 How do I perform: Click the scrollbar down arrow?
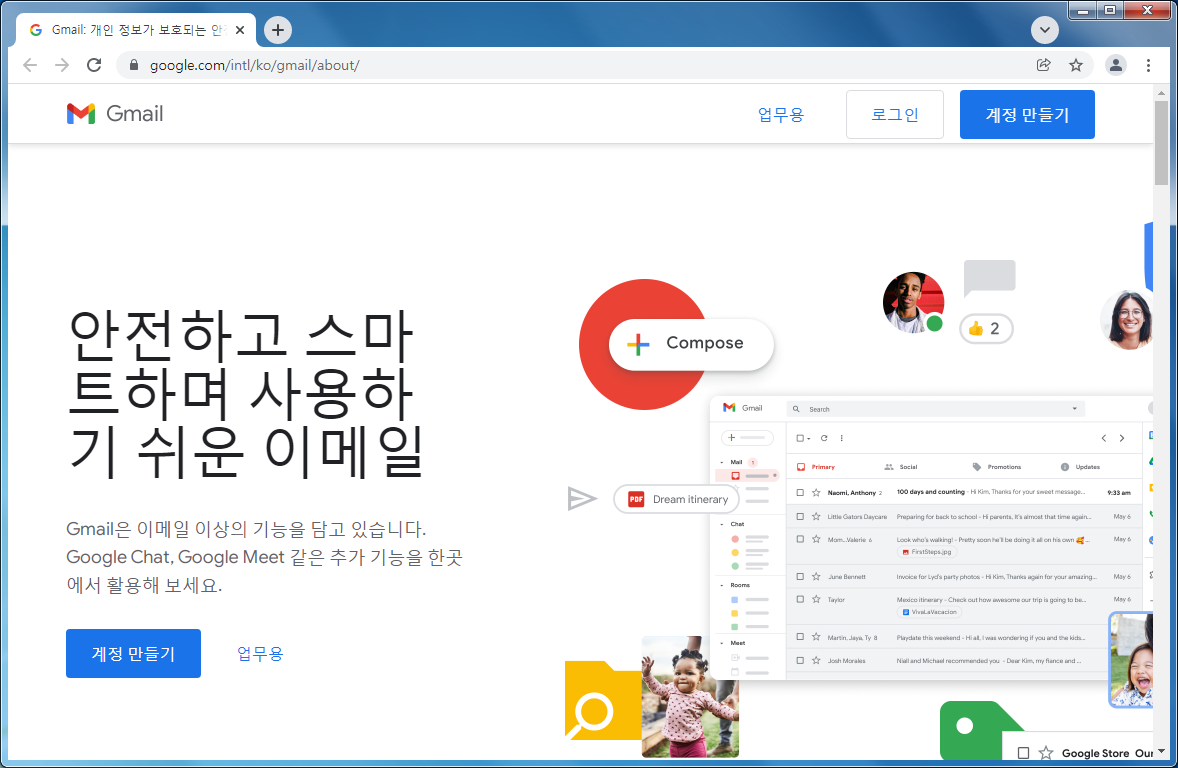click(1161, 751)
